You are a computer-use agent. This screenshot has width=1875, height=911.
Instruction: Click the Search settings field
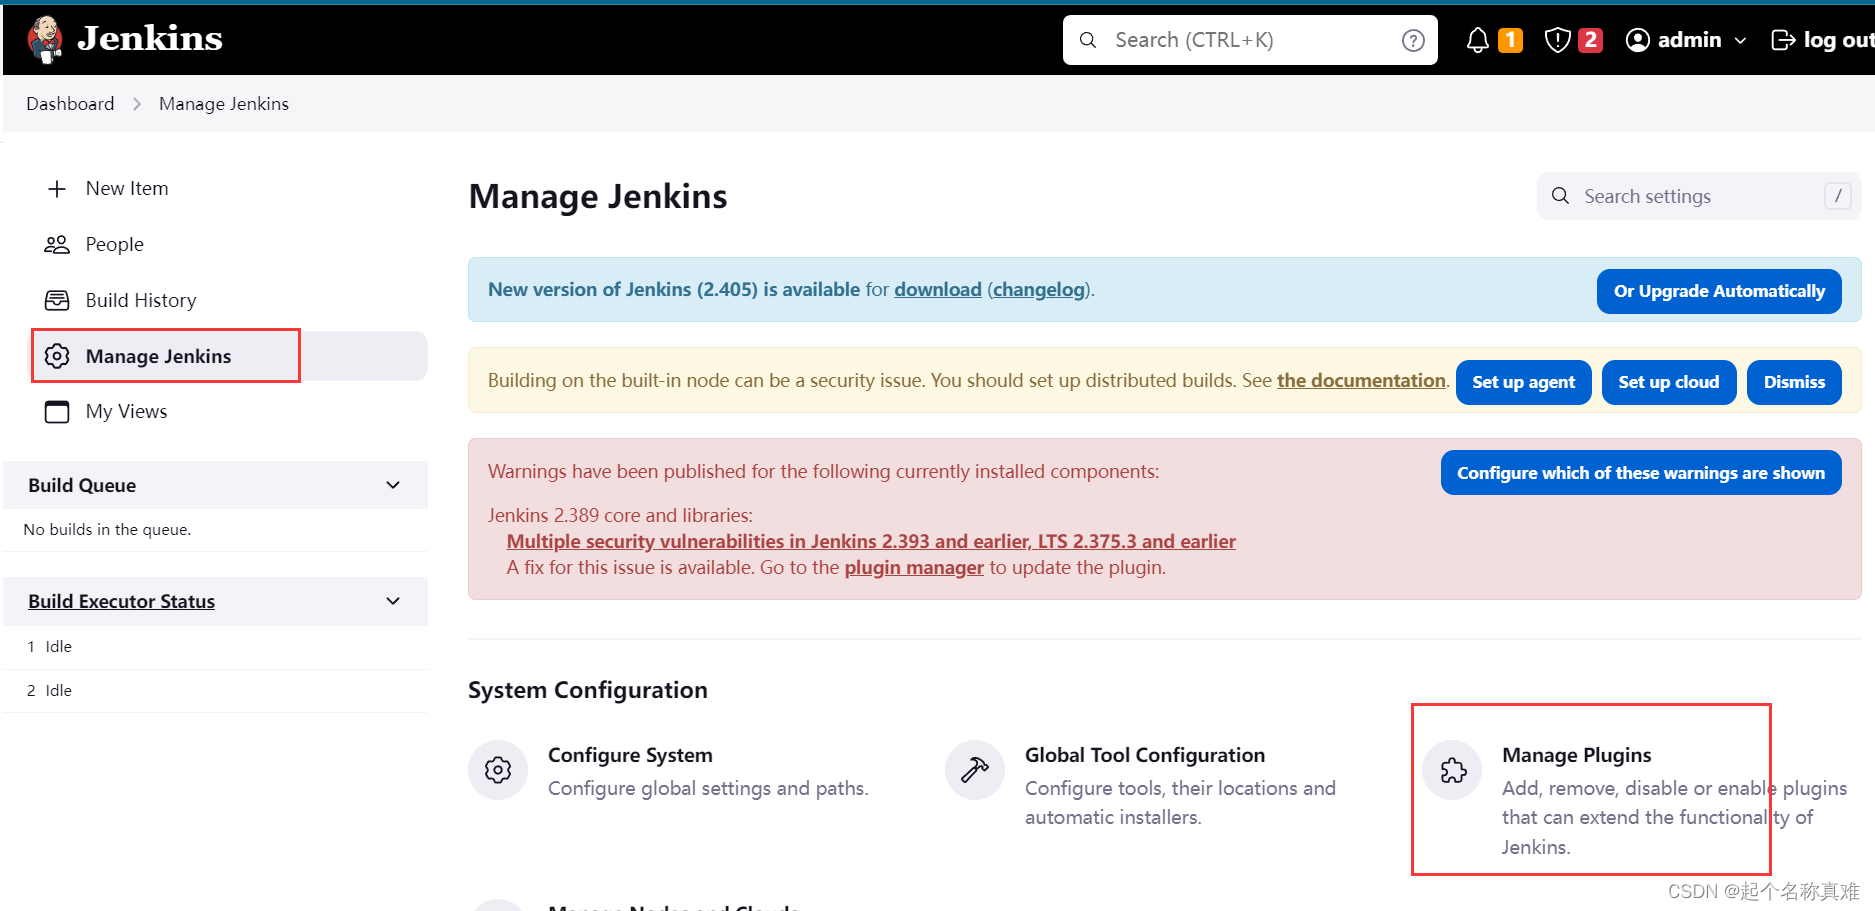1698,196
